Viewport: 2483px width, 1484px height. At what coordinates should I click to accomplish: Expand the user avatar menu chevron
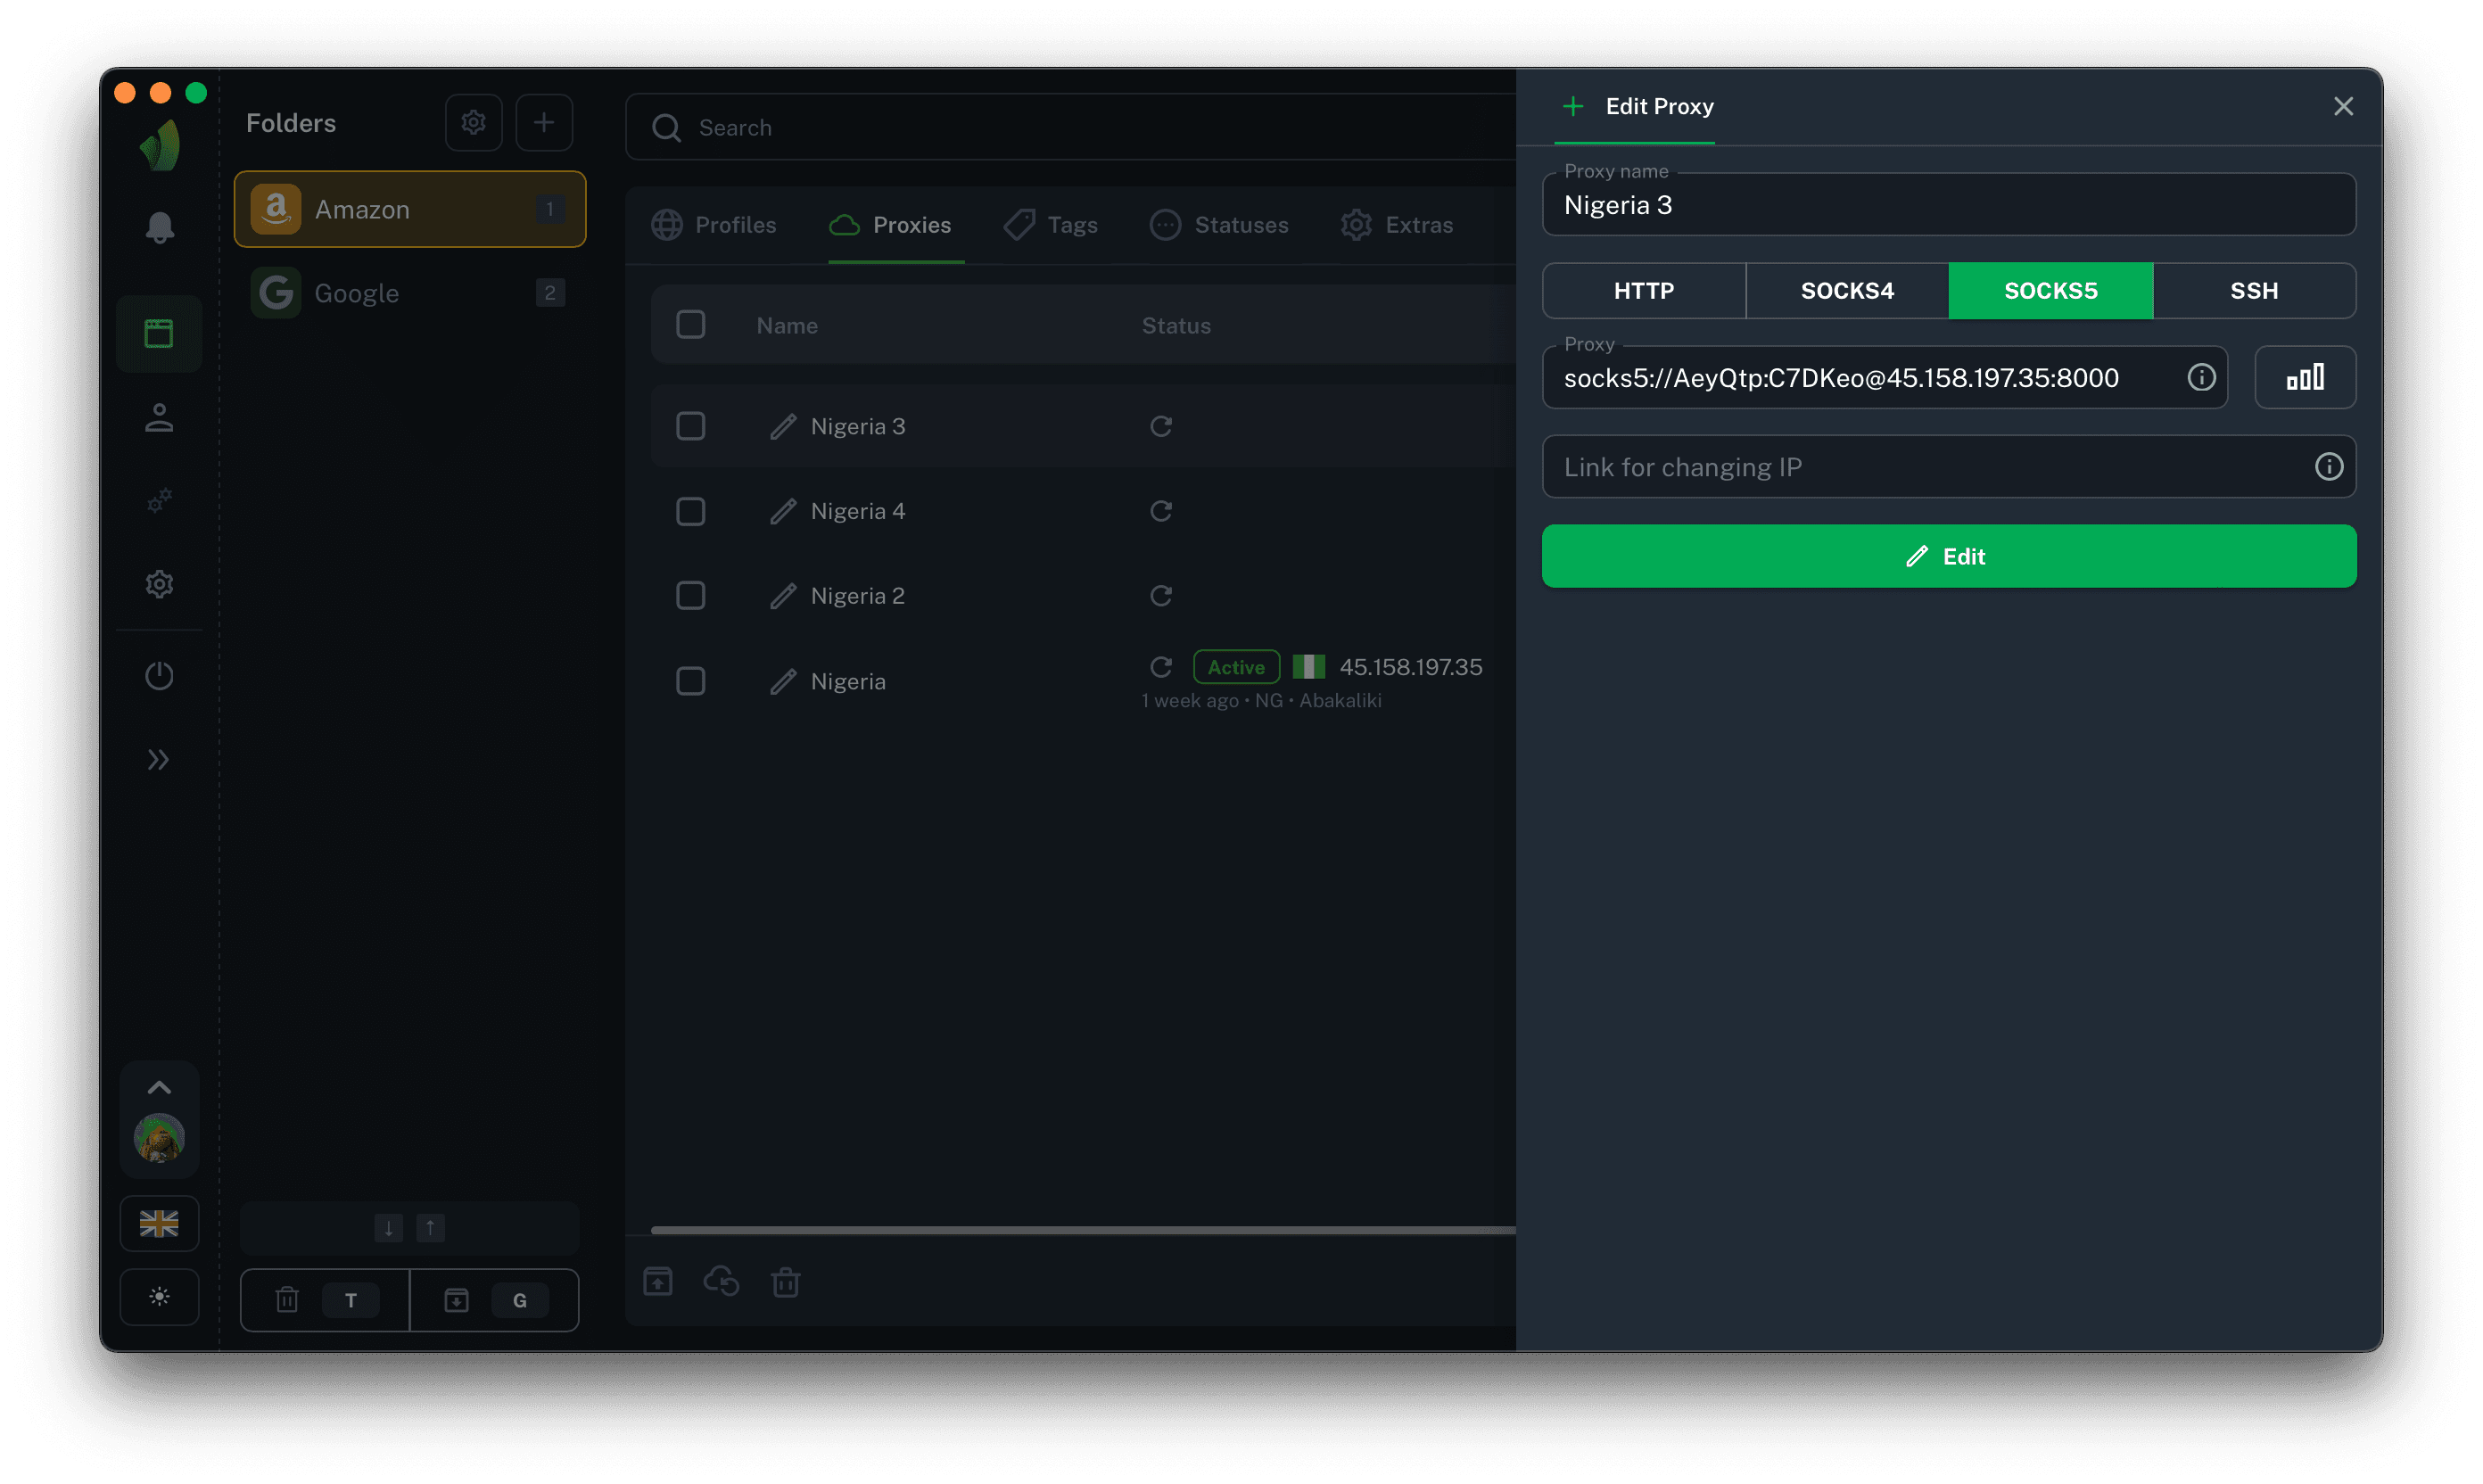click(159, 1088)
